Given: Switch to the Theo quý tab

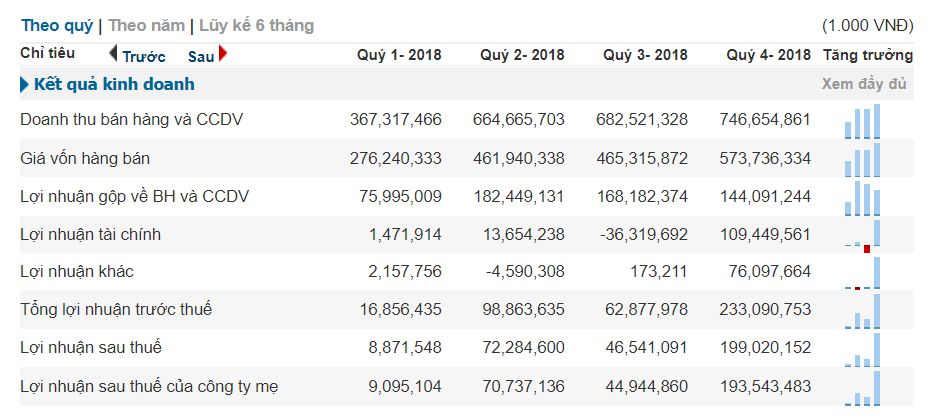Looking at the screenshot, I should [57, 25].
